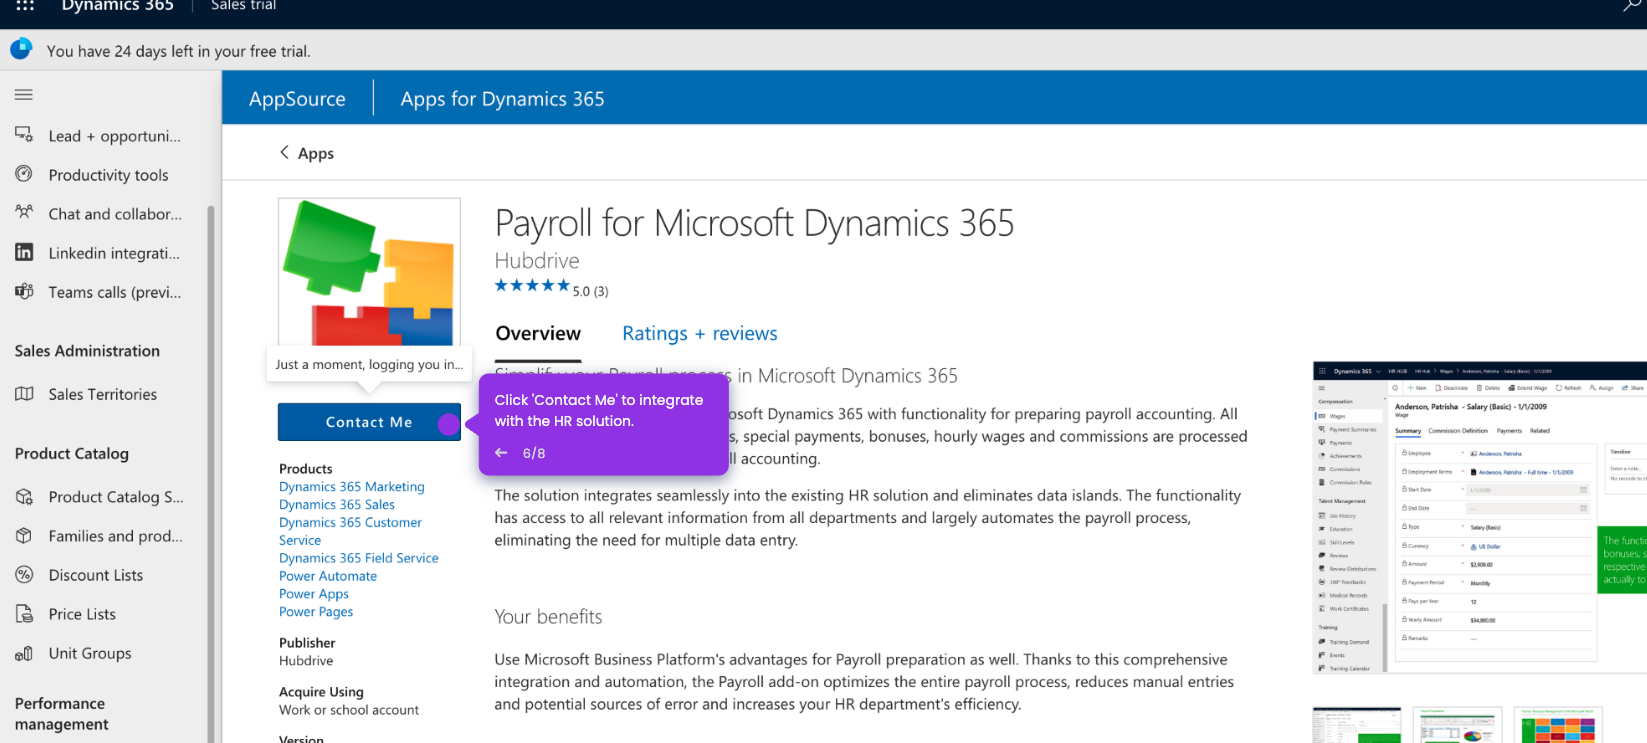The image size is (1647, 743).
Task: Click the Dynamics 365 brand title
Action: (117, 6)
